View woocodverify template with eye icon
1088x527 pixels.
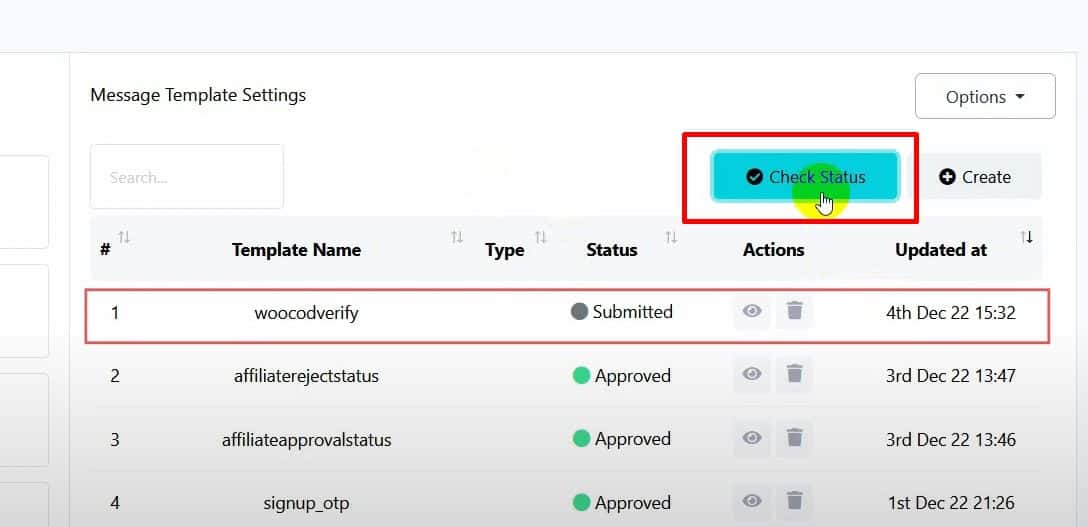[x=752, y=312]
